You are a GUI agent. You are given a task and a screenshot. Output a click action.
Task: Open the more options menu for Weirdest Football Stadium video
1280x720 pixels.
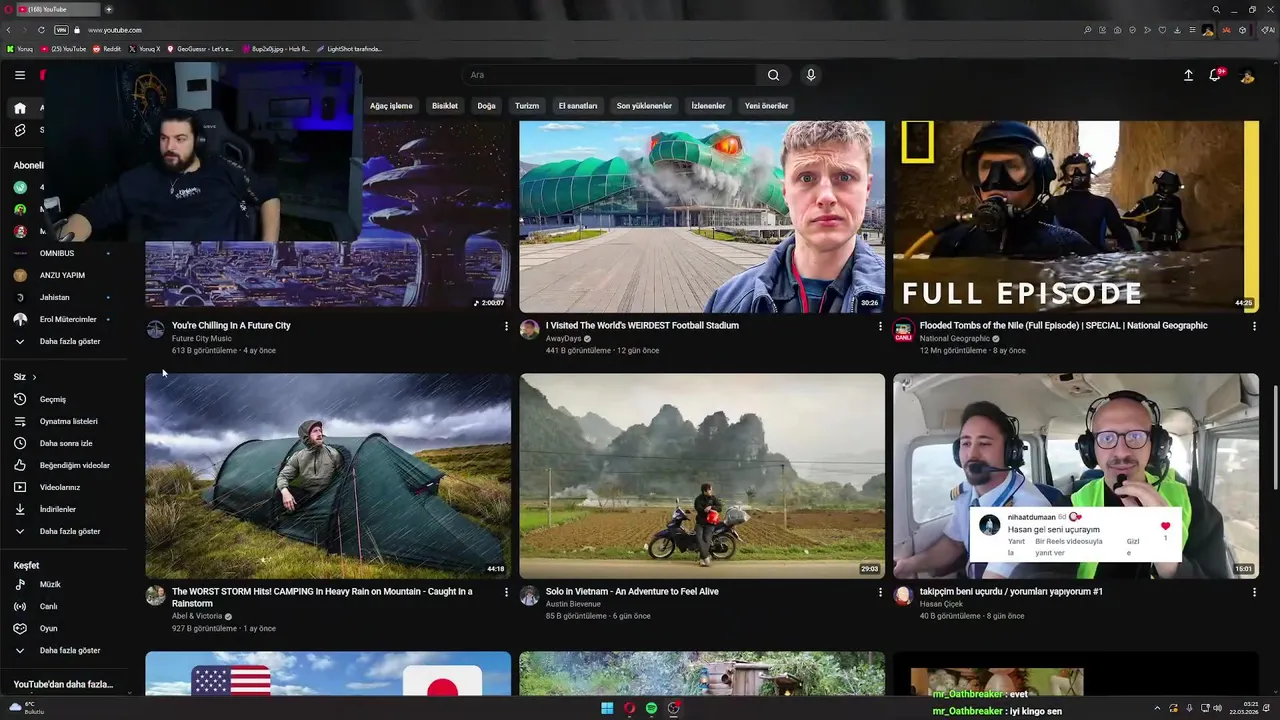880,326
